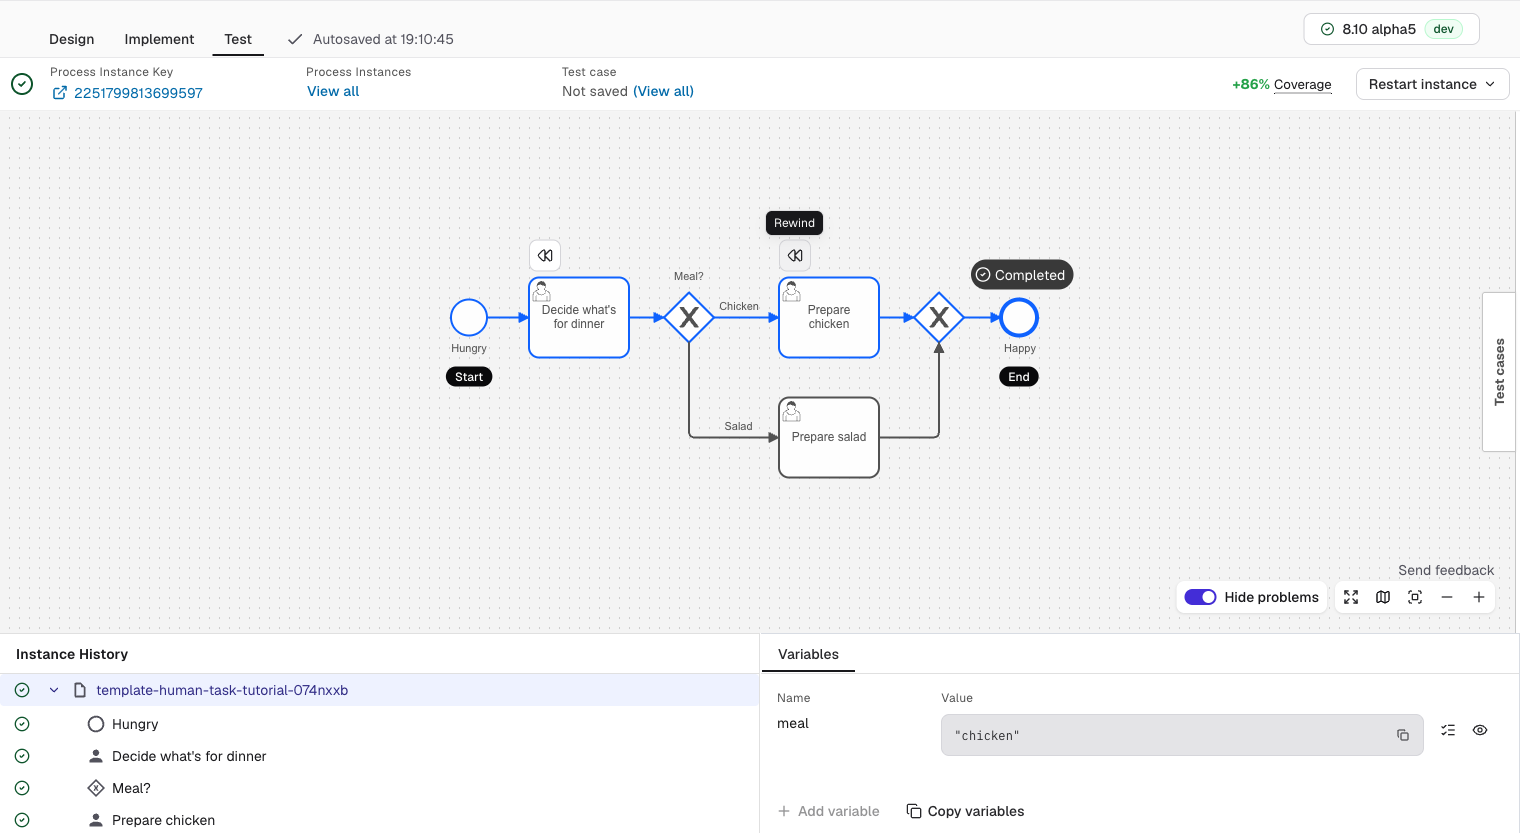This screenshot has width=1520, height=833.
Task: Collapse template-human-task-tutorial tree chevron
Action: pyautogui.click(x=54, y=690)
